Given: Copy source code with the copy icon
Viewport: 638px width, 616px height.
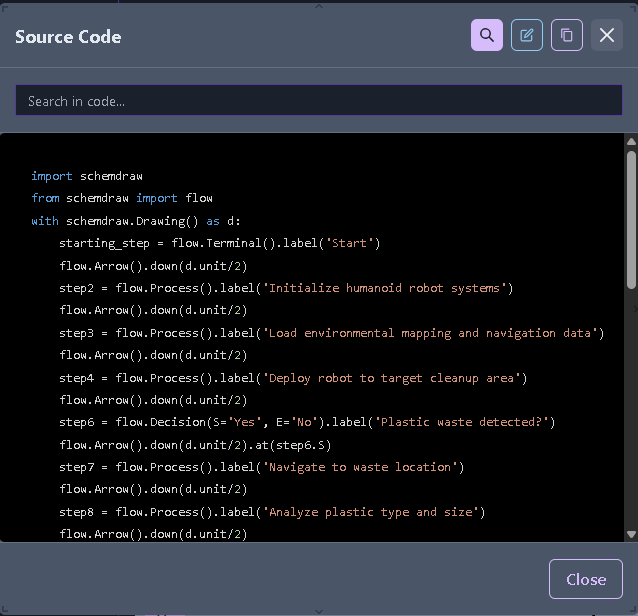Looking at the screenshot, I should coord(566,35).
